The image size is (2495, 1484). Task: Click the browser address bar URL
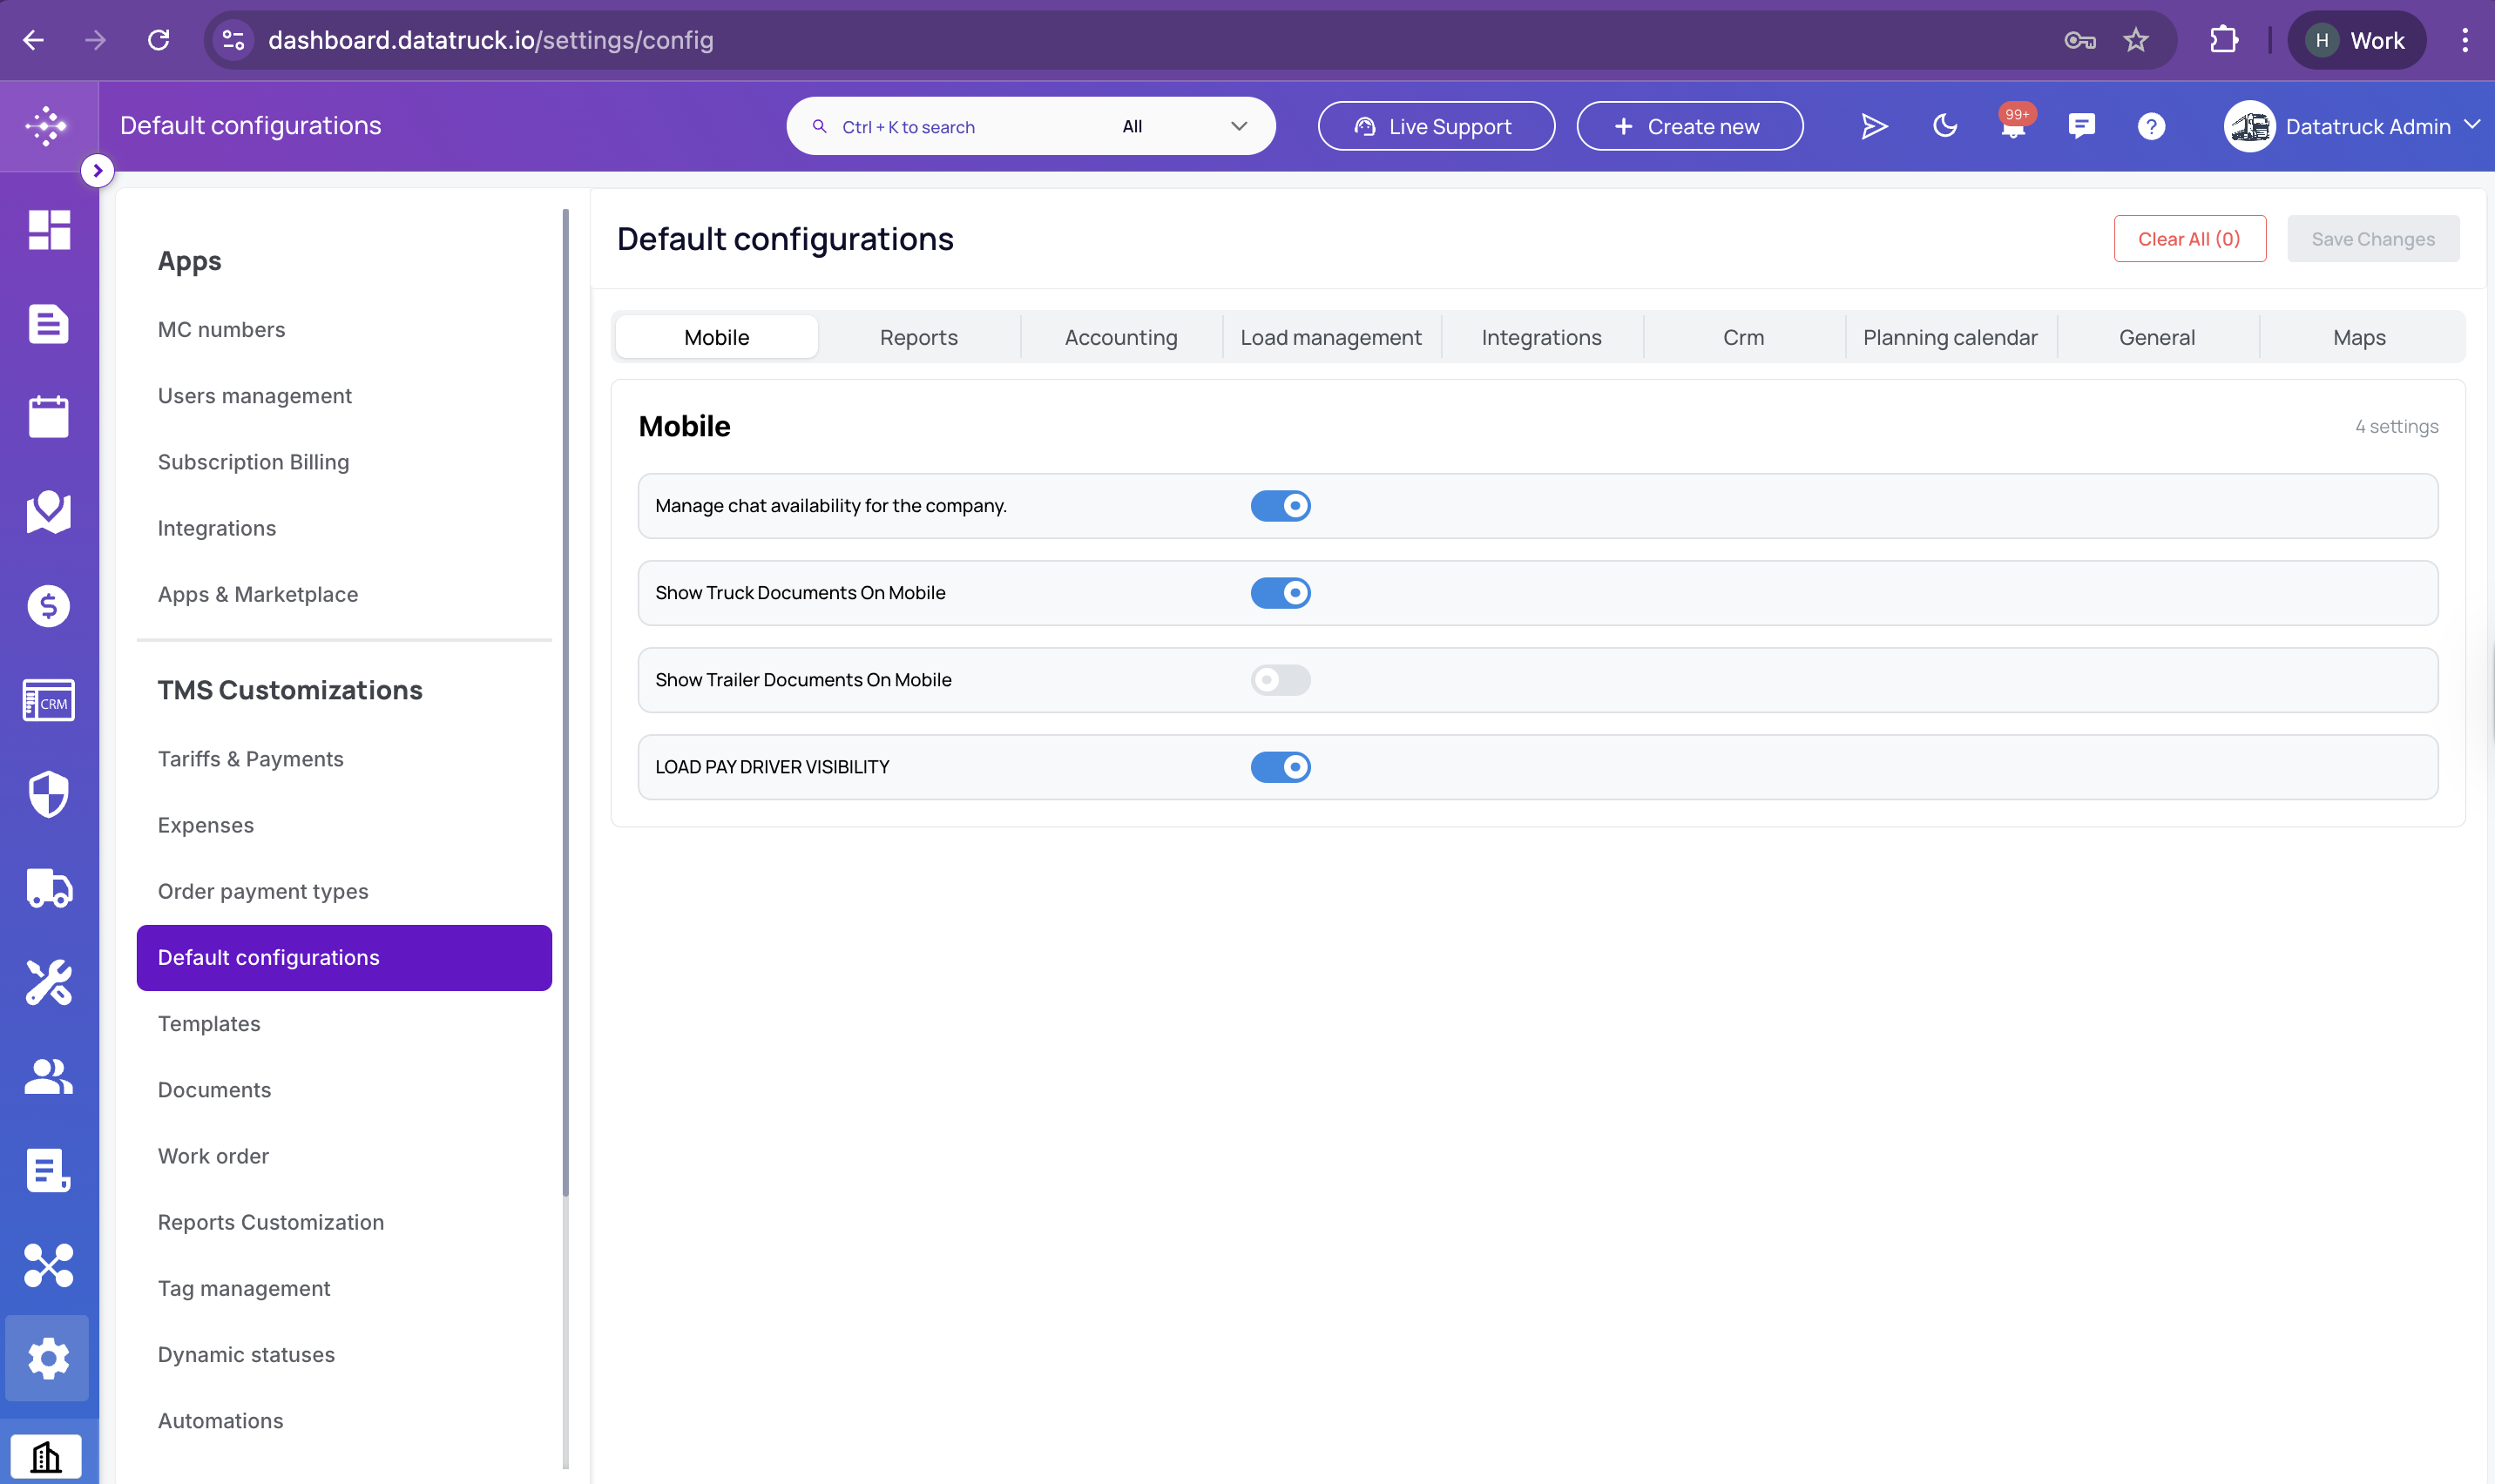(490, 40)
